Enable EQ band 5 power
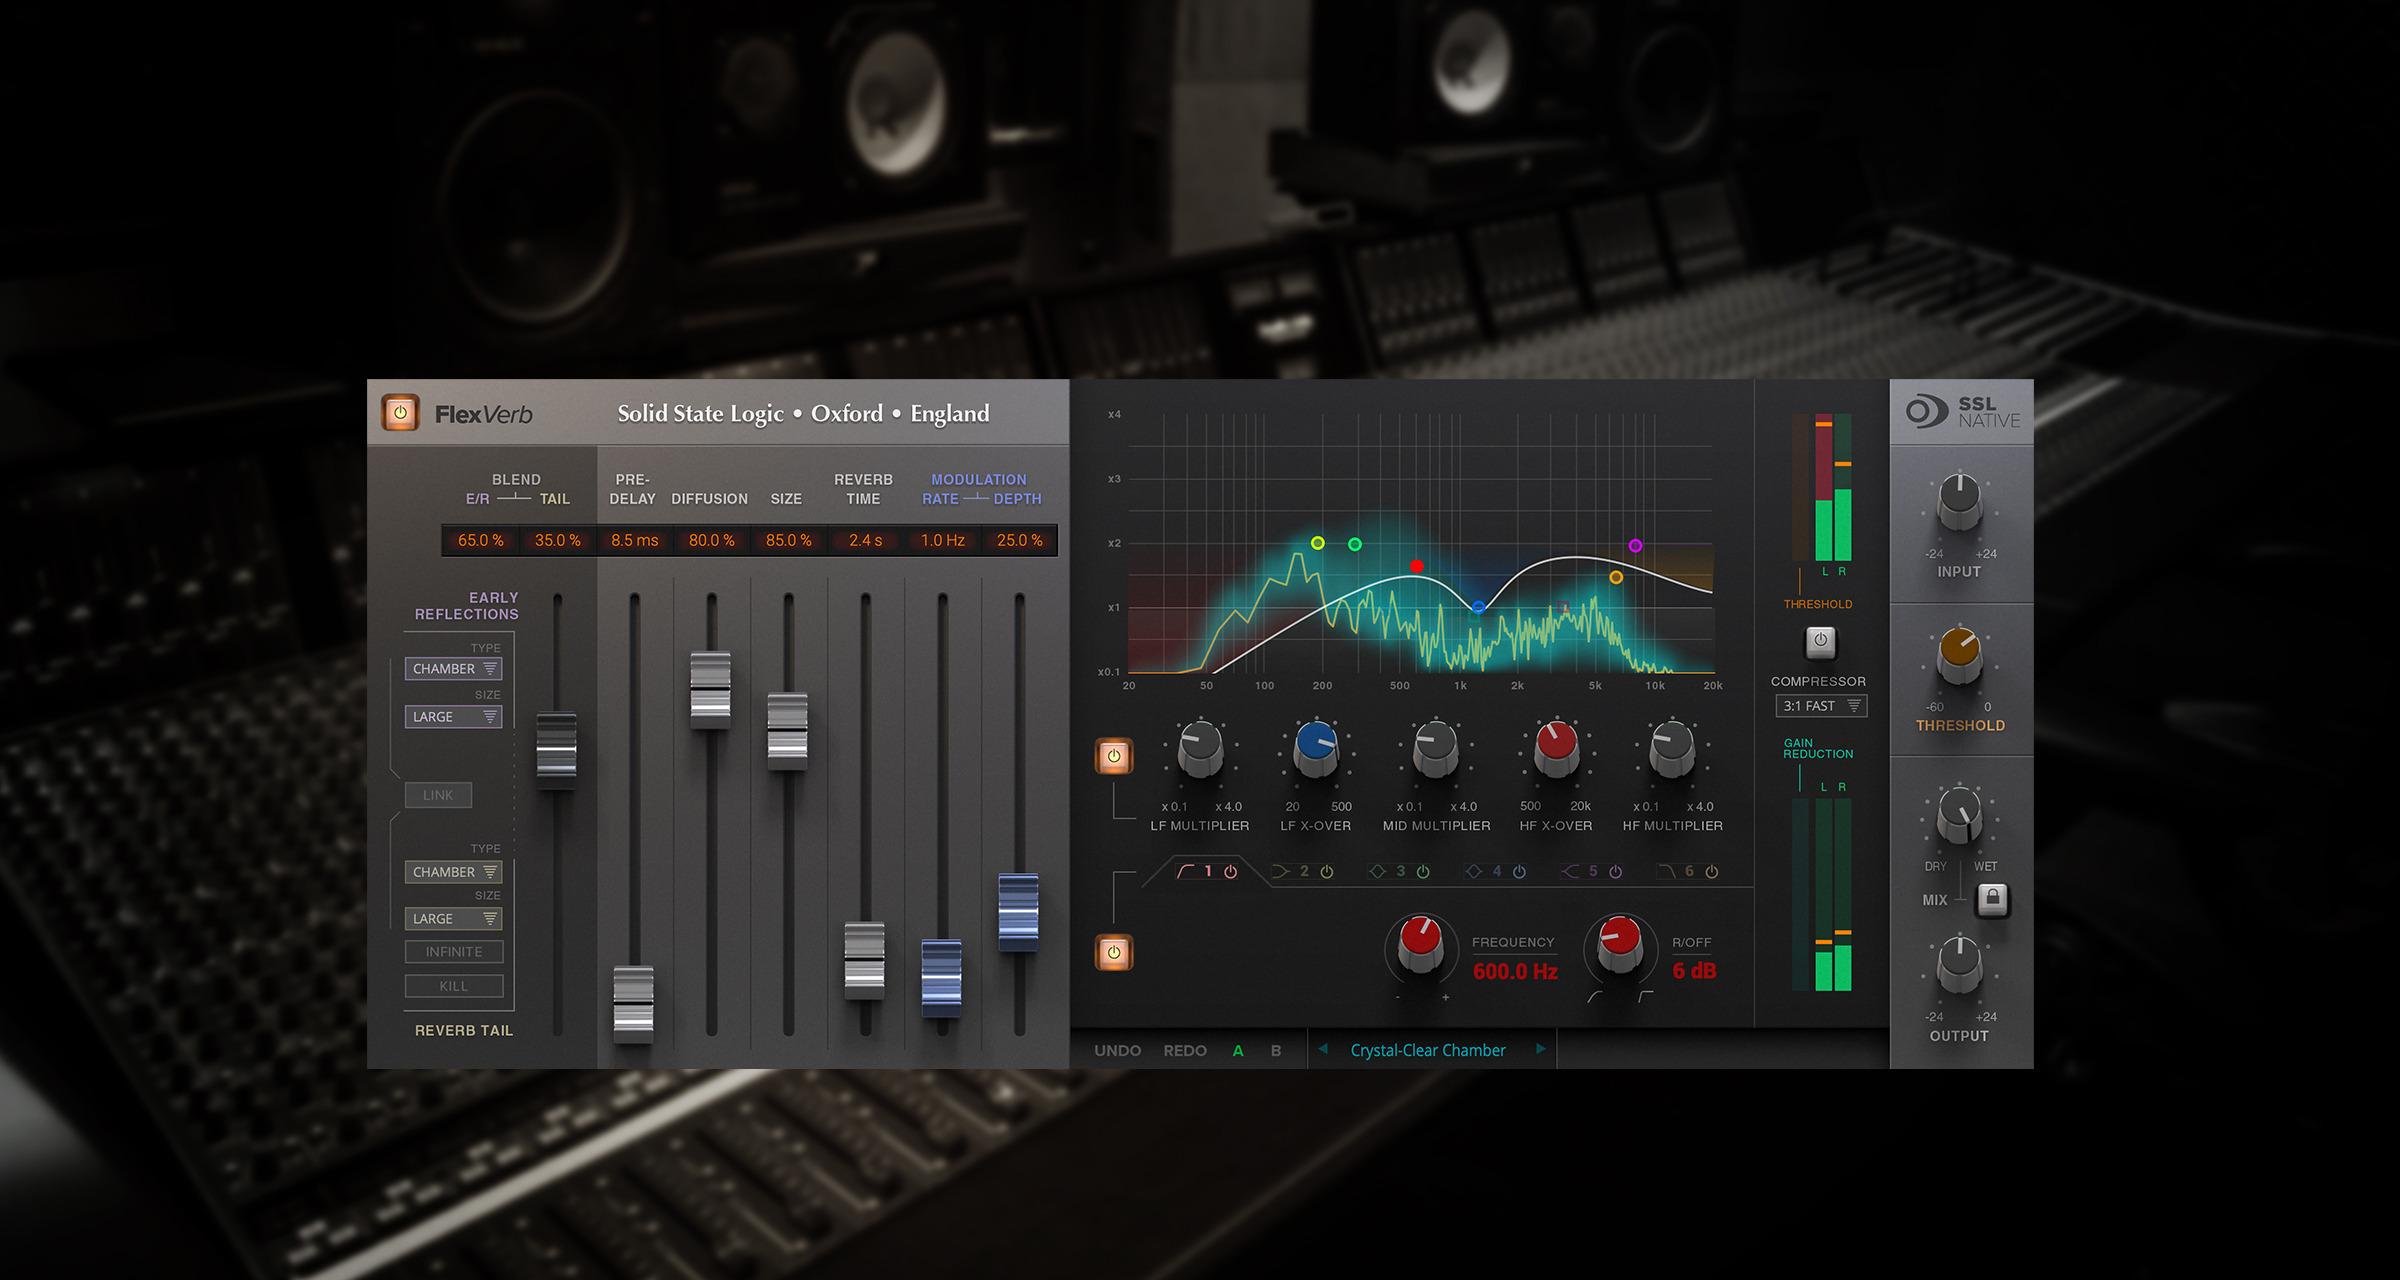2400x1280 pixels. pos(1615,872)
